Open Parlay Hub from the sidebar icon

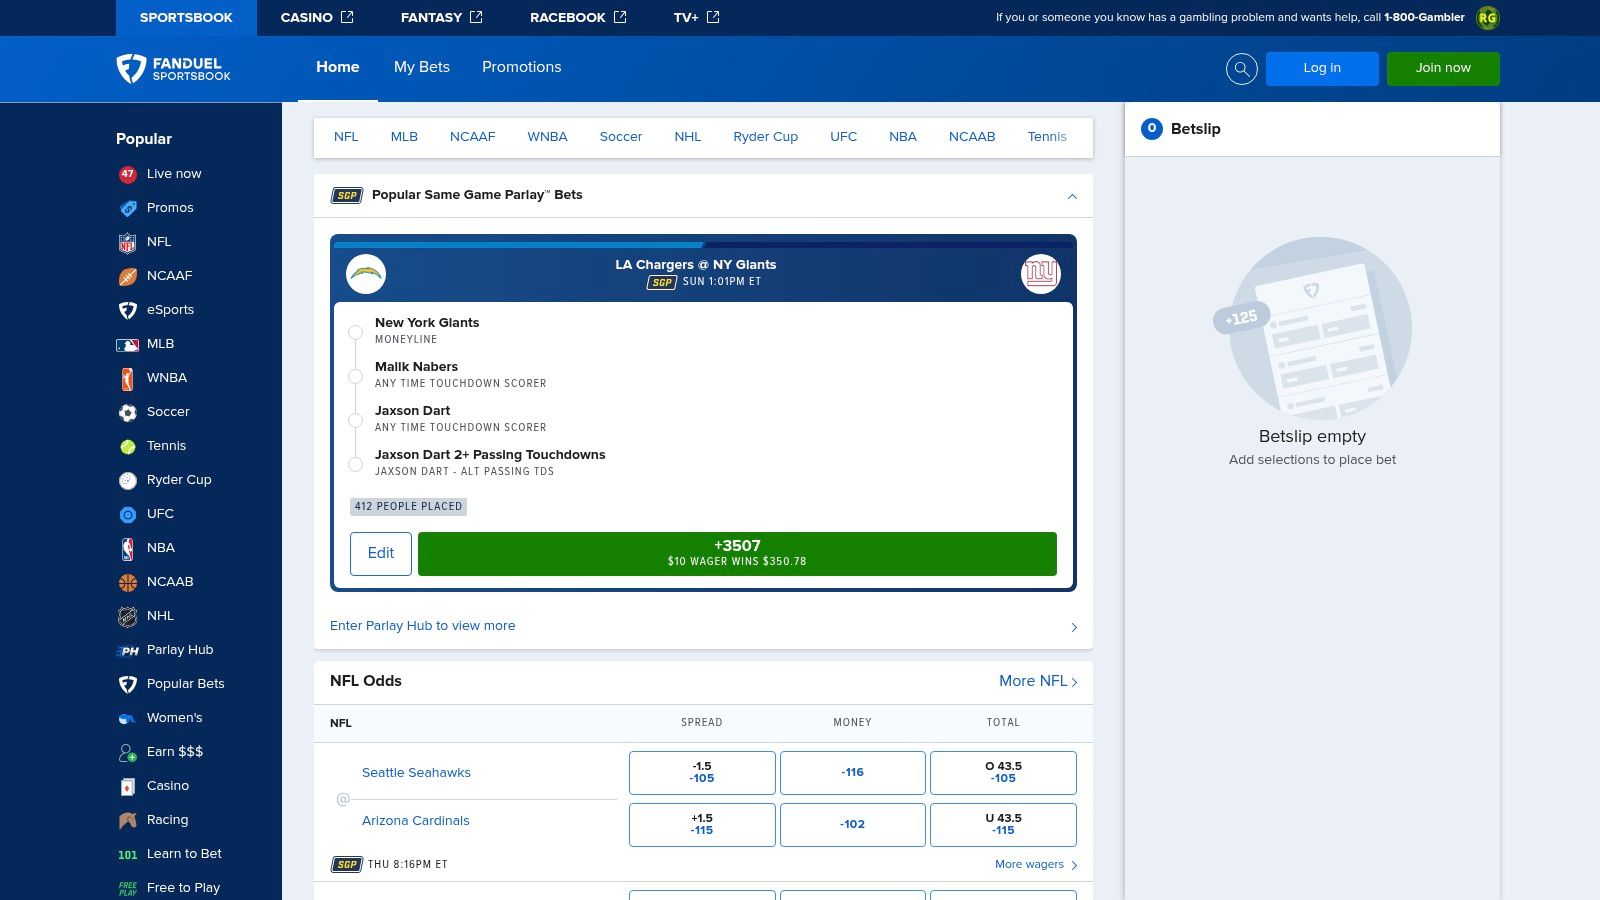[x=128, y=650]
